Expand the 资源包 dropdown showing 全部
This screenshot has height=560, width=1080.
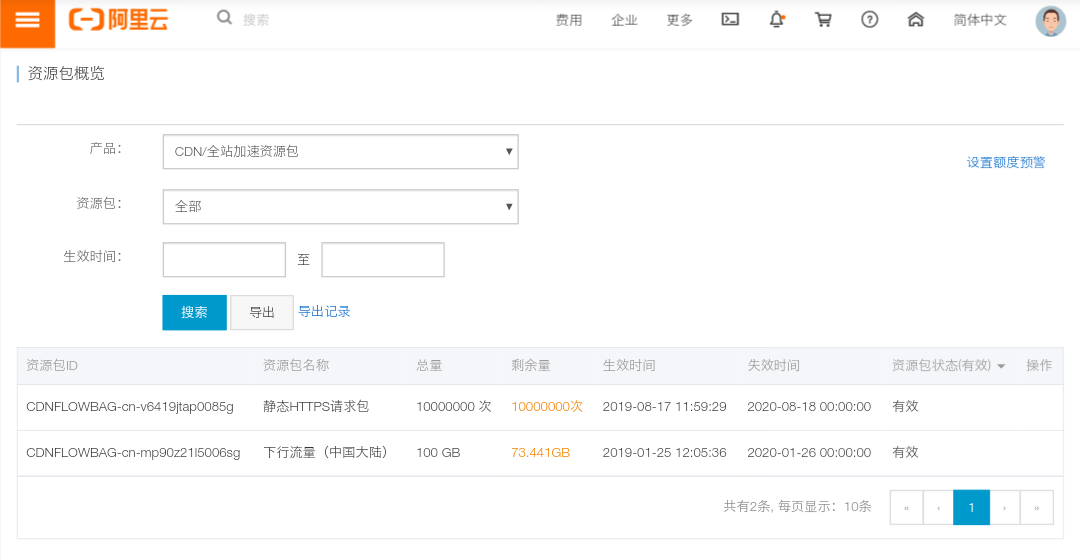click(x=340, y=207)
